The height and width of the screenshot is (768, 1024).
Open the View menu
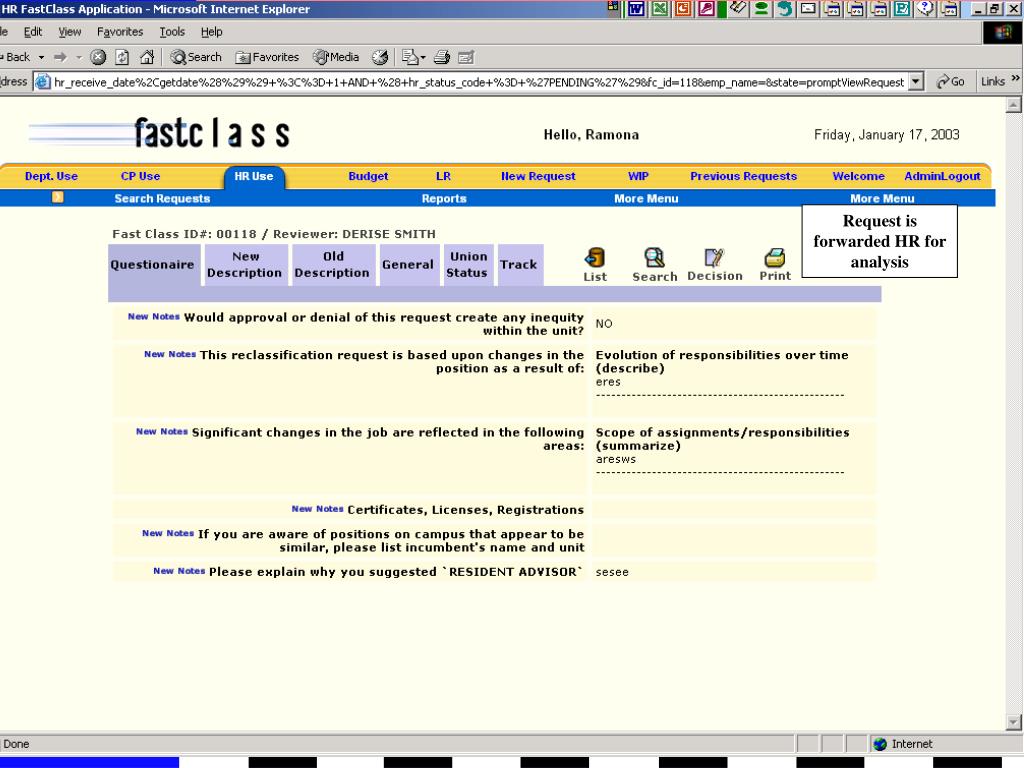tap(70, 31)
